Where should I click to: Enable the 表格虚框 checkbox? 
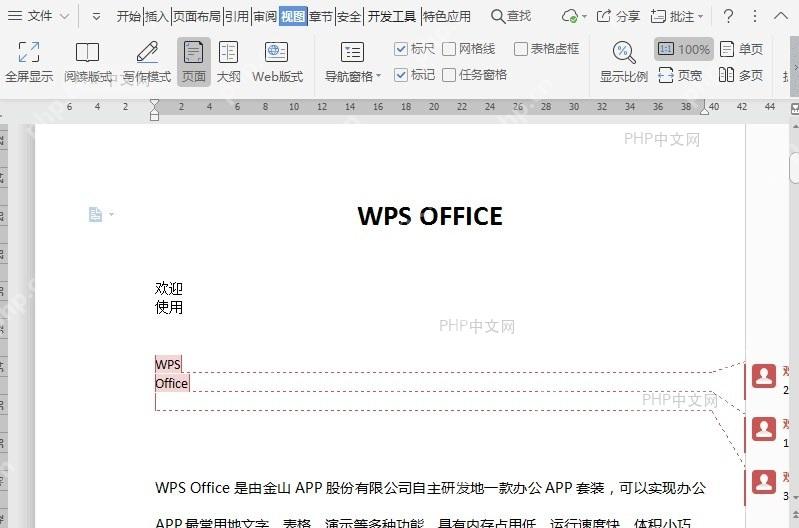coord(520,49)
